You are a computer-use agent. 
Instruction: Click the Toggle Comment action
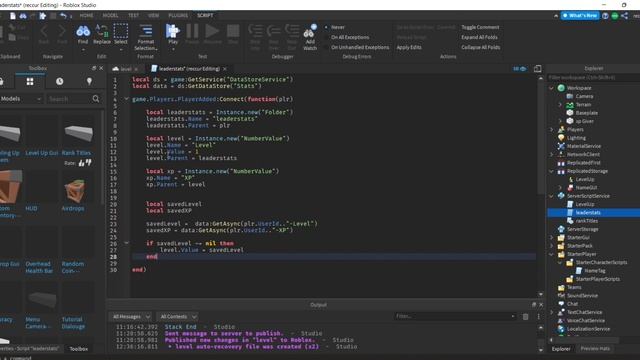[x=480, y=27]
